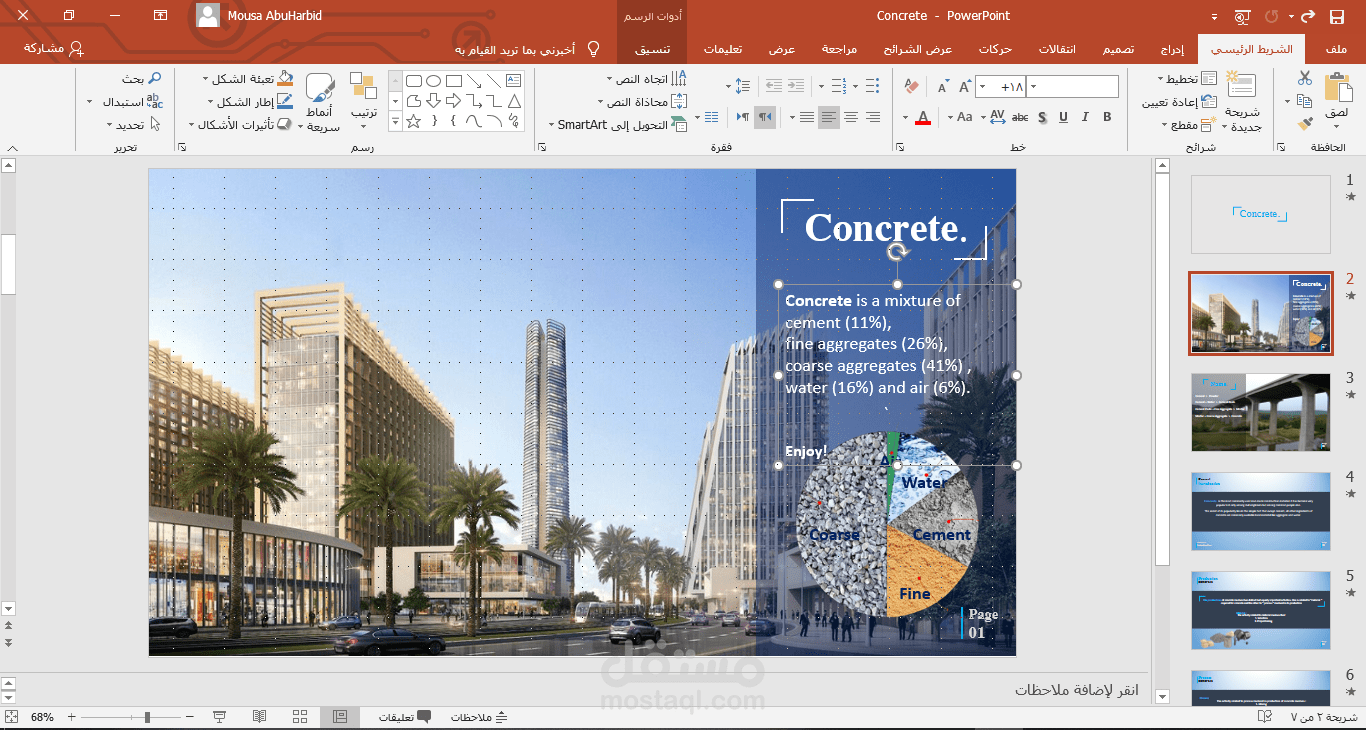
Task: Open the Animations (حركات) tab
Action: (995, 49)
